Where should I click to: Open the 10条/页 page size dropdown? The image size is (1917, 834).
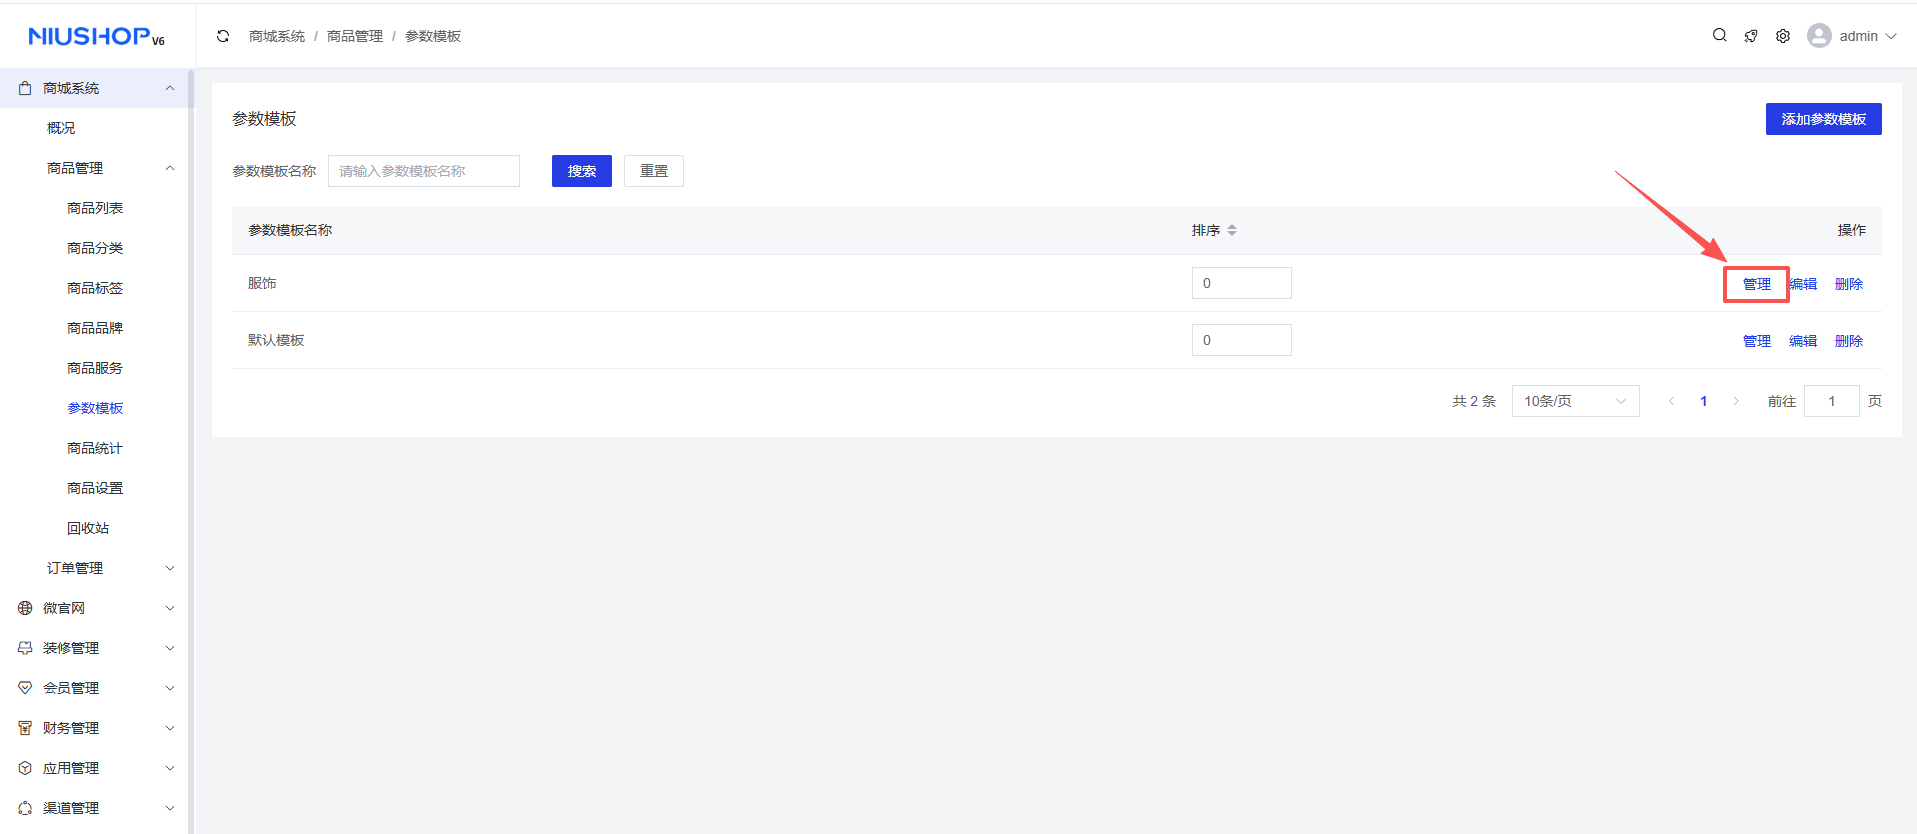[x=1575, y=401]
